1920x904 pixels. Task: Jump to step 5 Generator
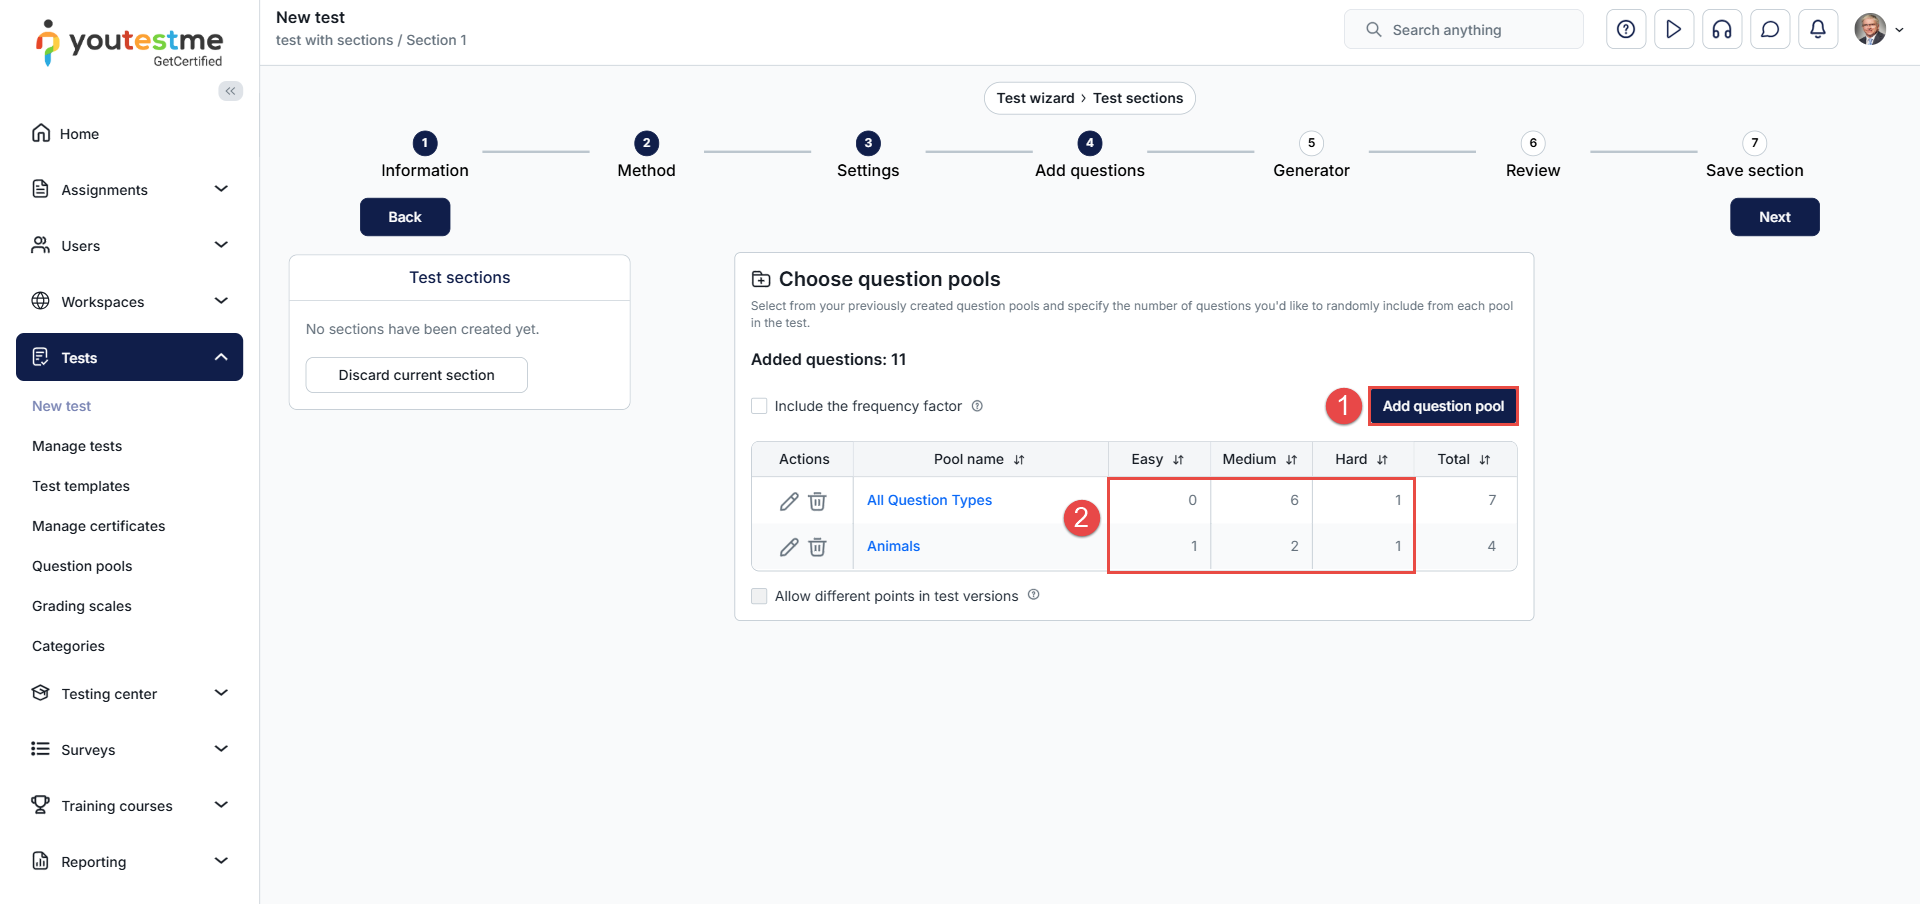pyautogui.click(x=1310, y=144)
